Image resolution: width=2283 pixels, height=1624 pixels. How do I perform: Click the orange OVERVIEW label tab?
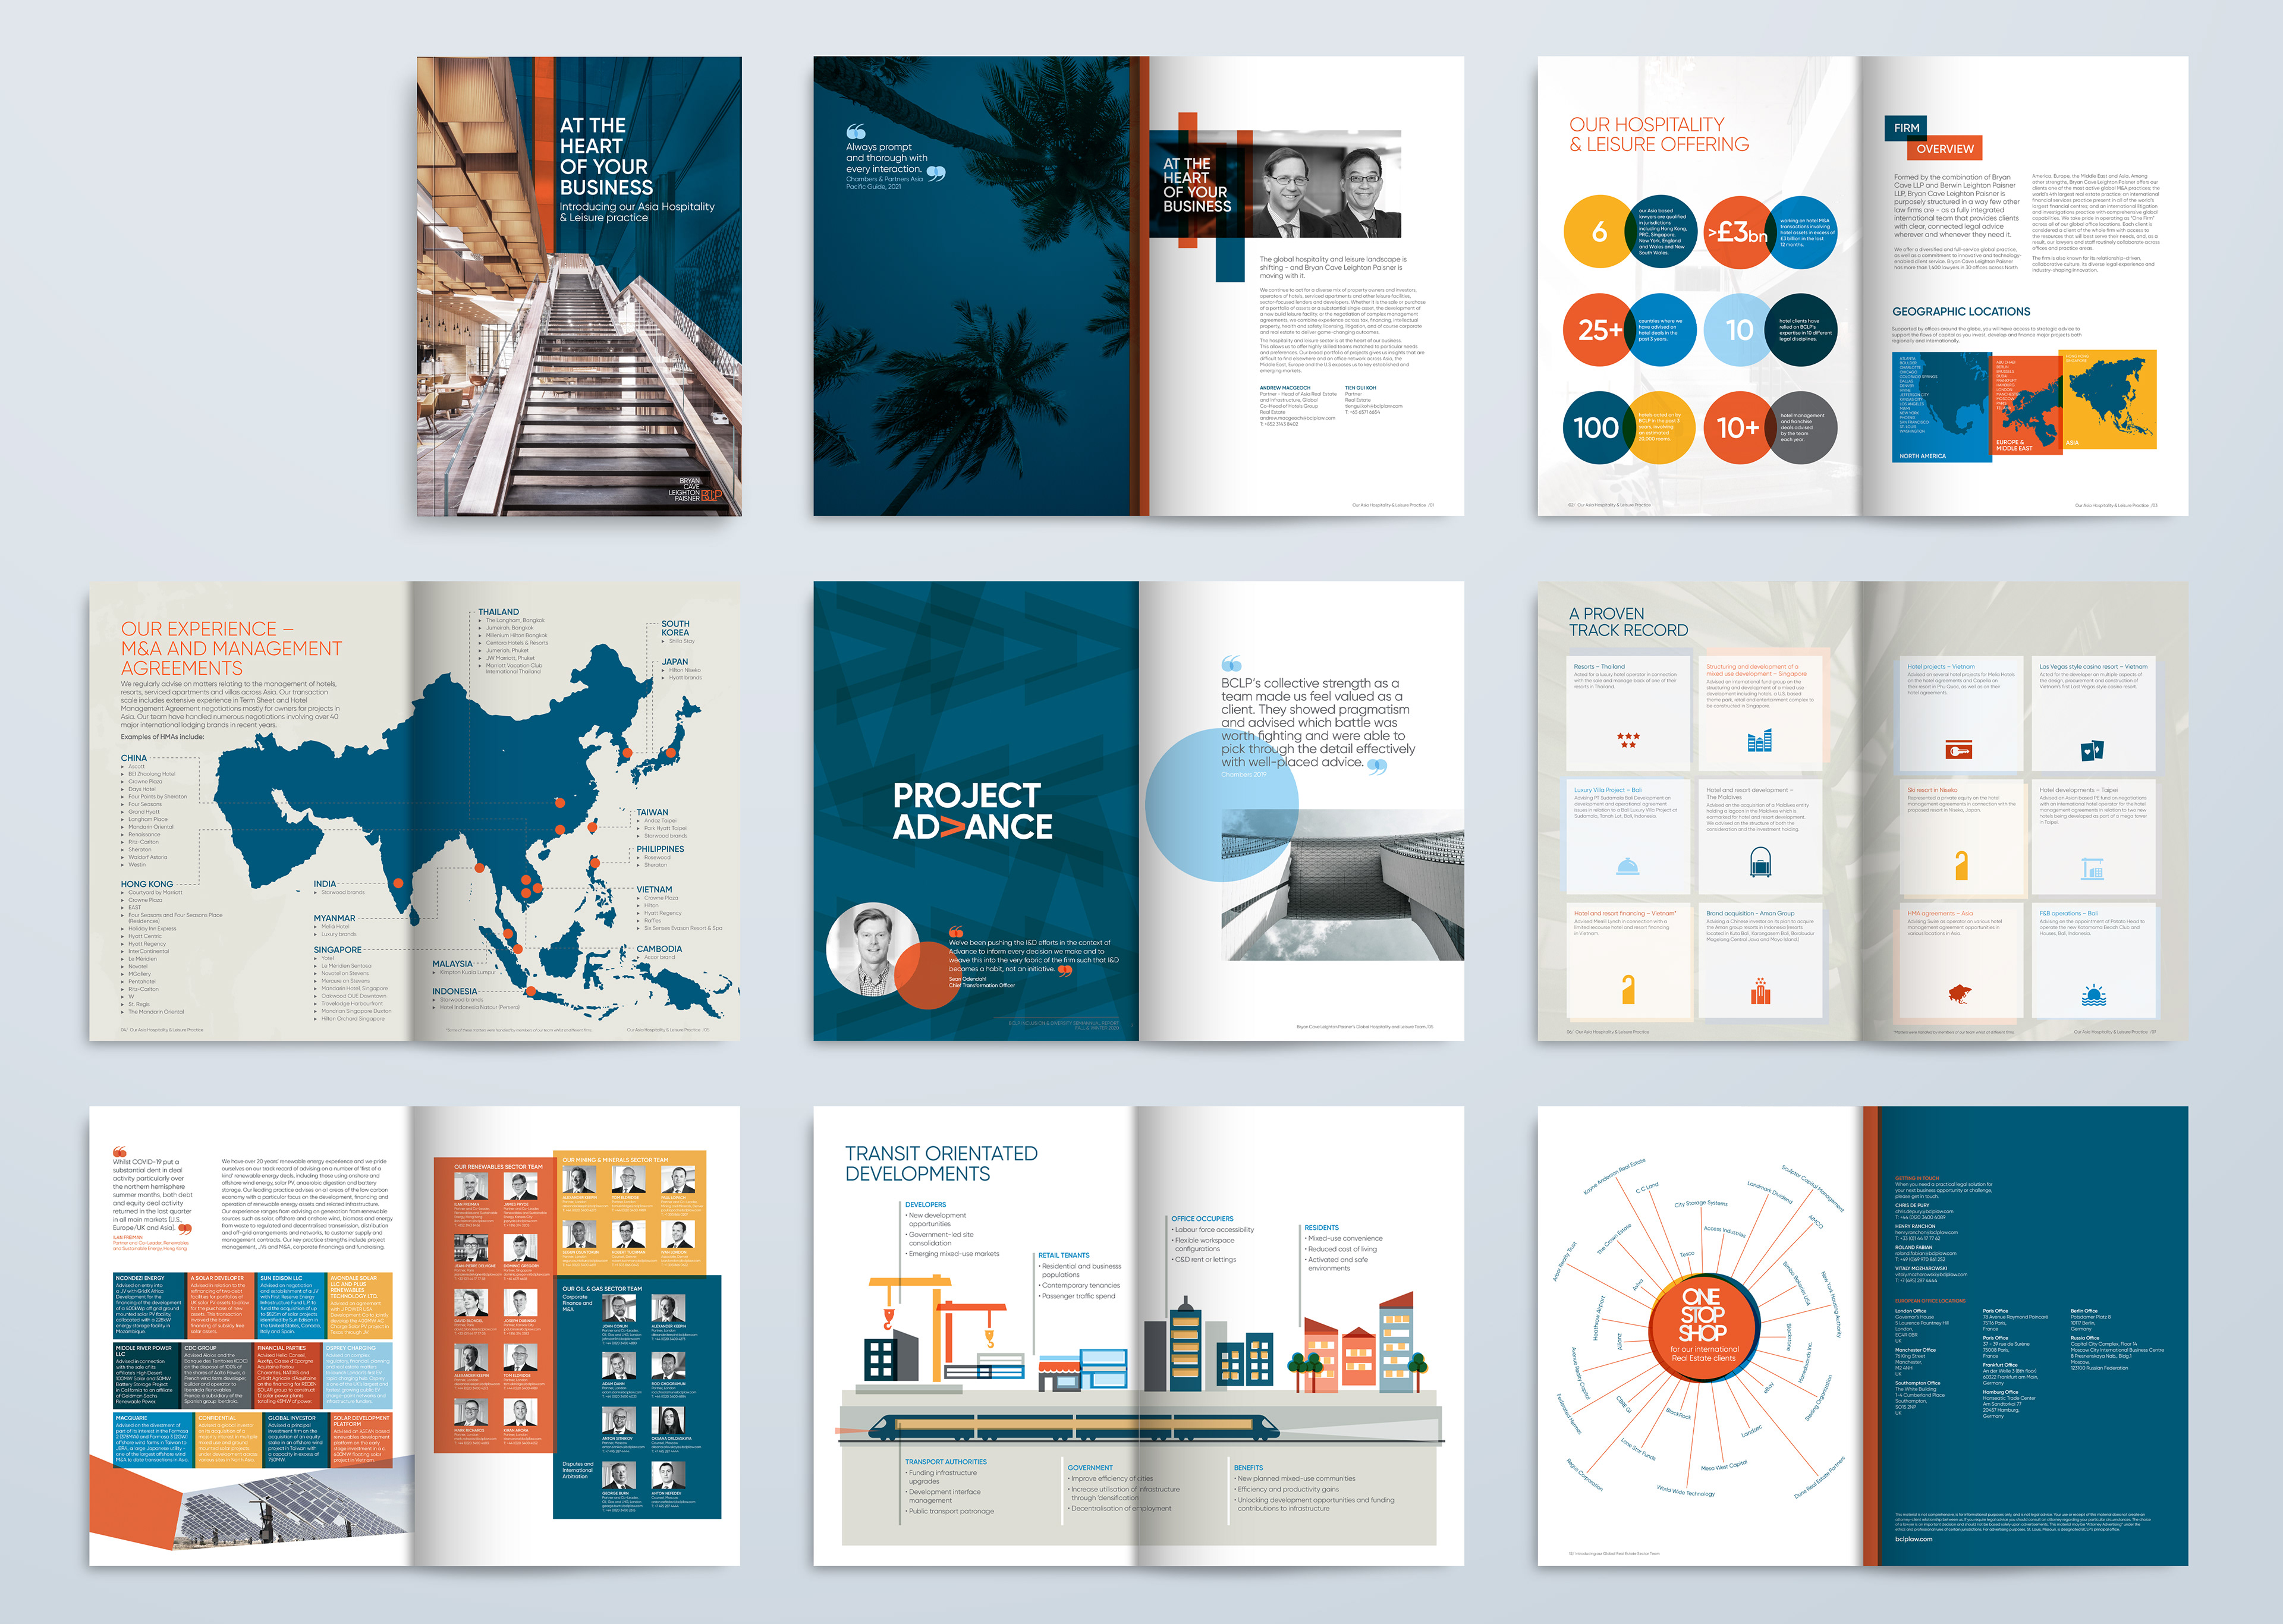1944,149
